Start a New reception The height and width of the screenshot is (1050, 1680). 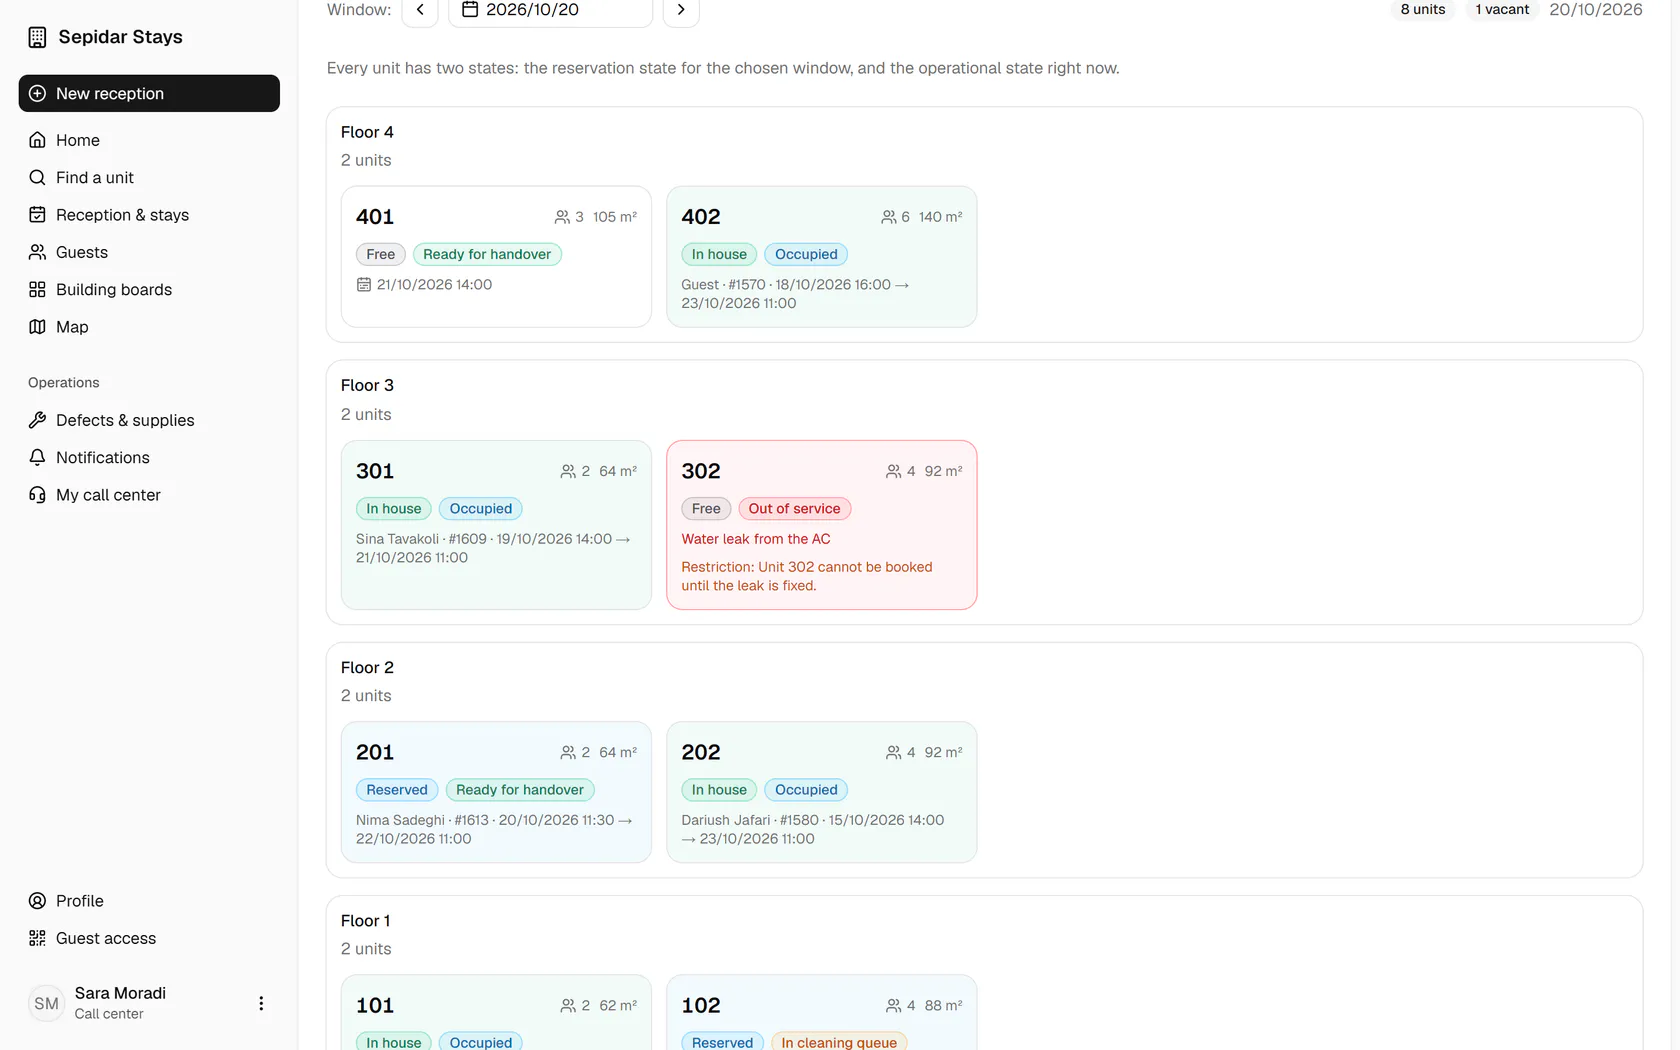pyautogui.click(x=149, y=93)
